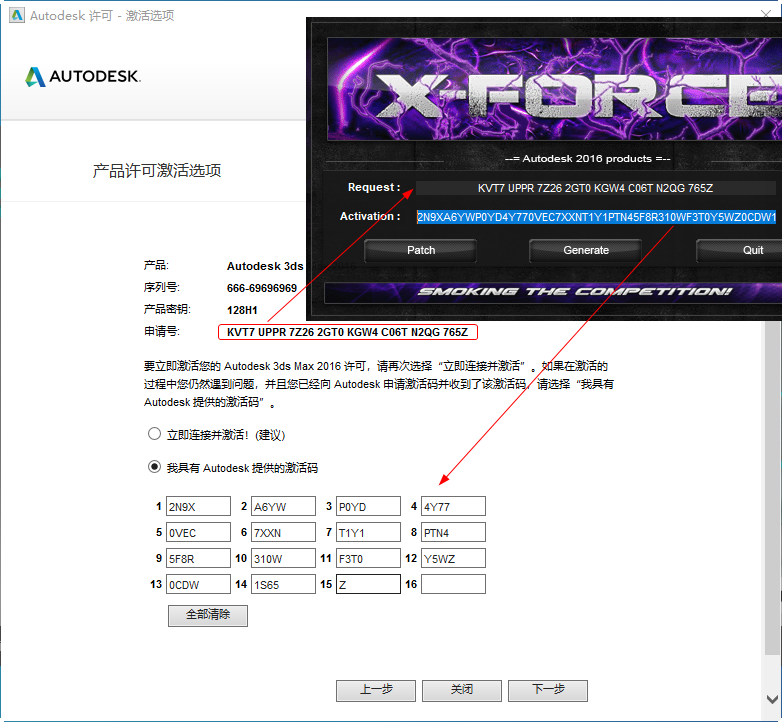The image size is (782, 722).
Task: Click the Smoking the Competition banner
Action: pos(553,292)
